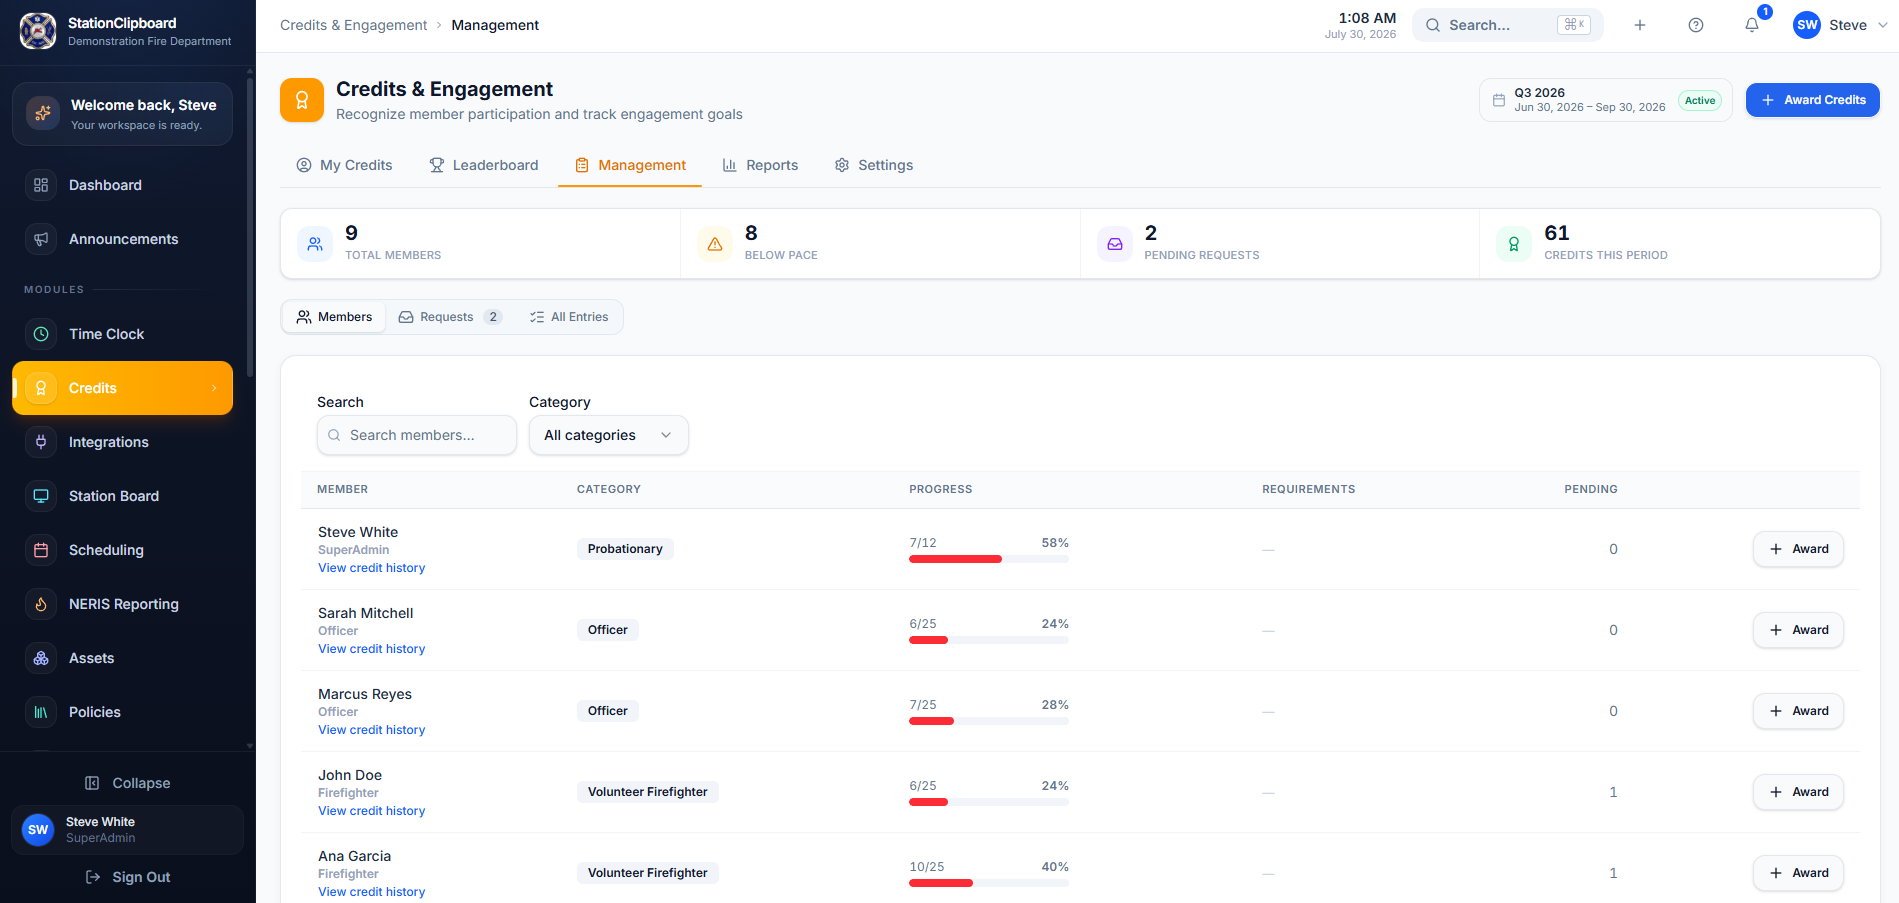Collapse the sidebar
The height and width of the screenshot is (903, 1899).
click(x=127, y=783)
